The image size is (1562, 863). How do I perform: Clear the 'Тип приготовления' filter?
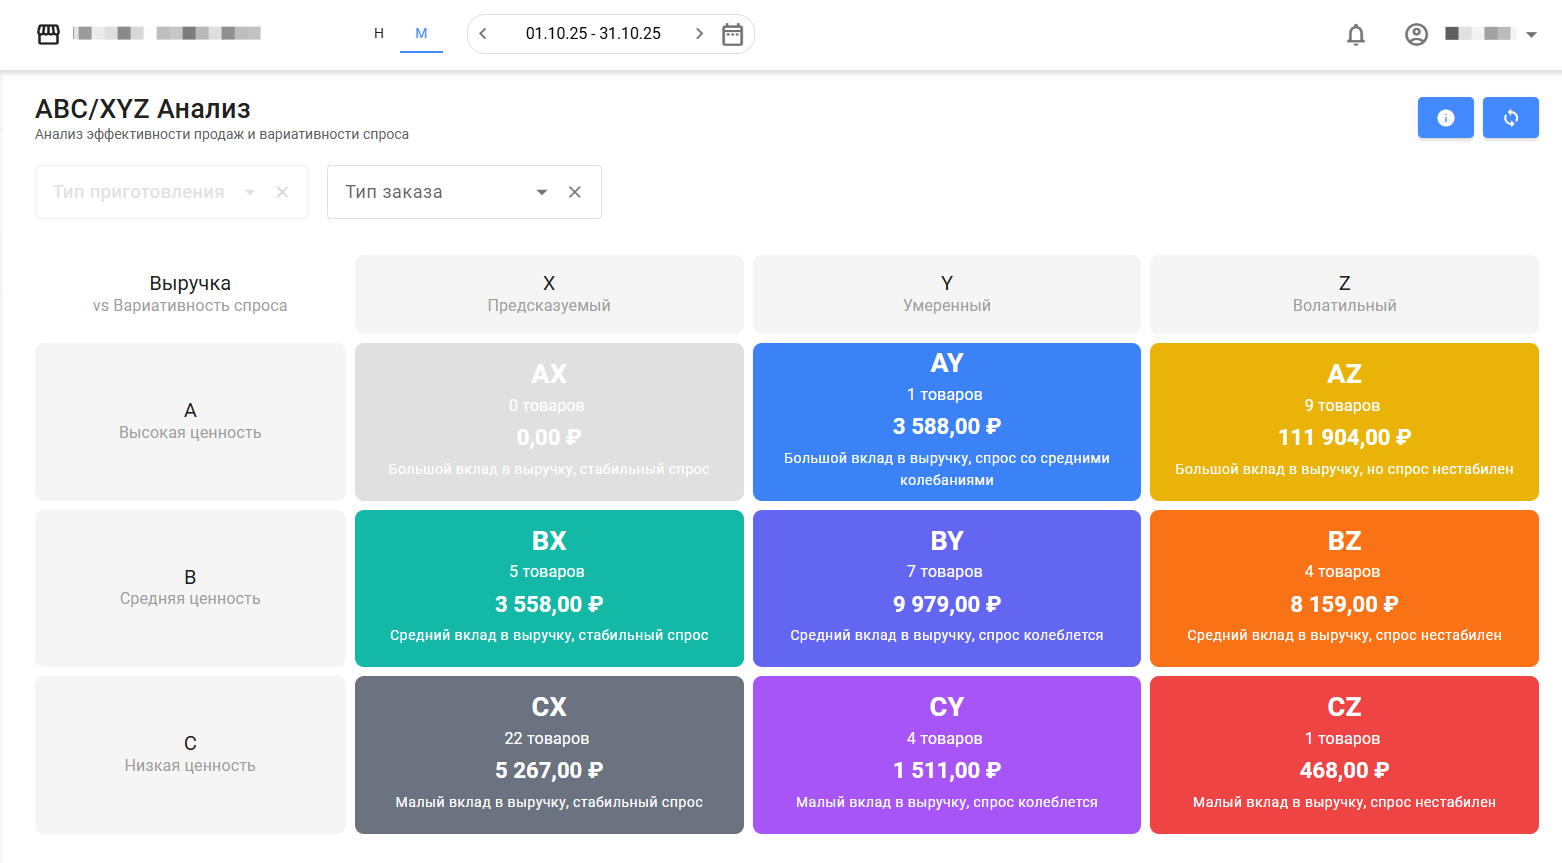point(283,192)
